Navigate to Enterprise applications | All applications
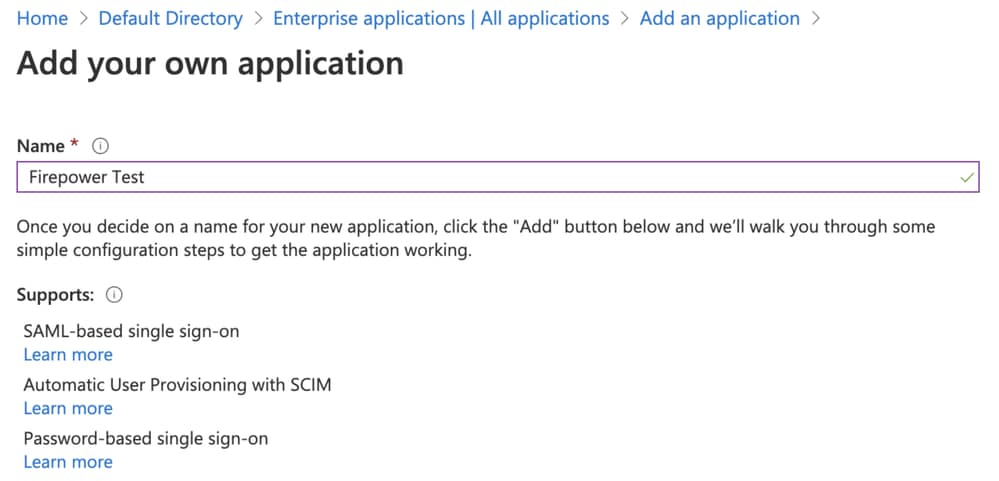 point(441,18)
